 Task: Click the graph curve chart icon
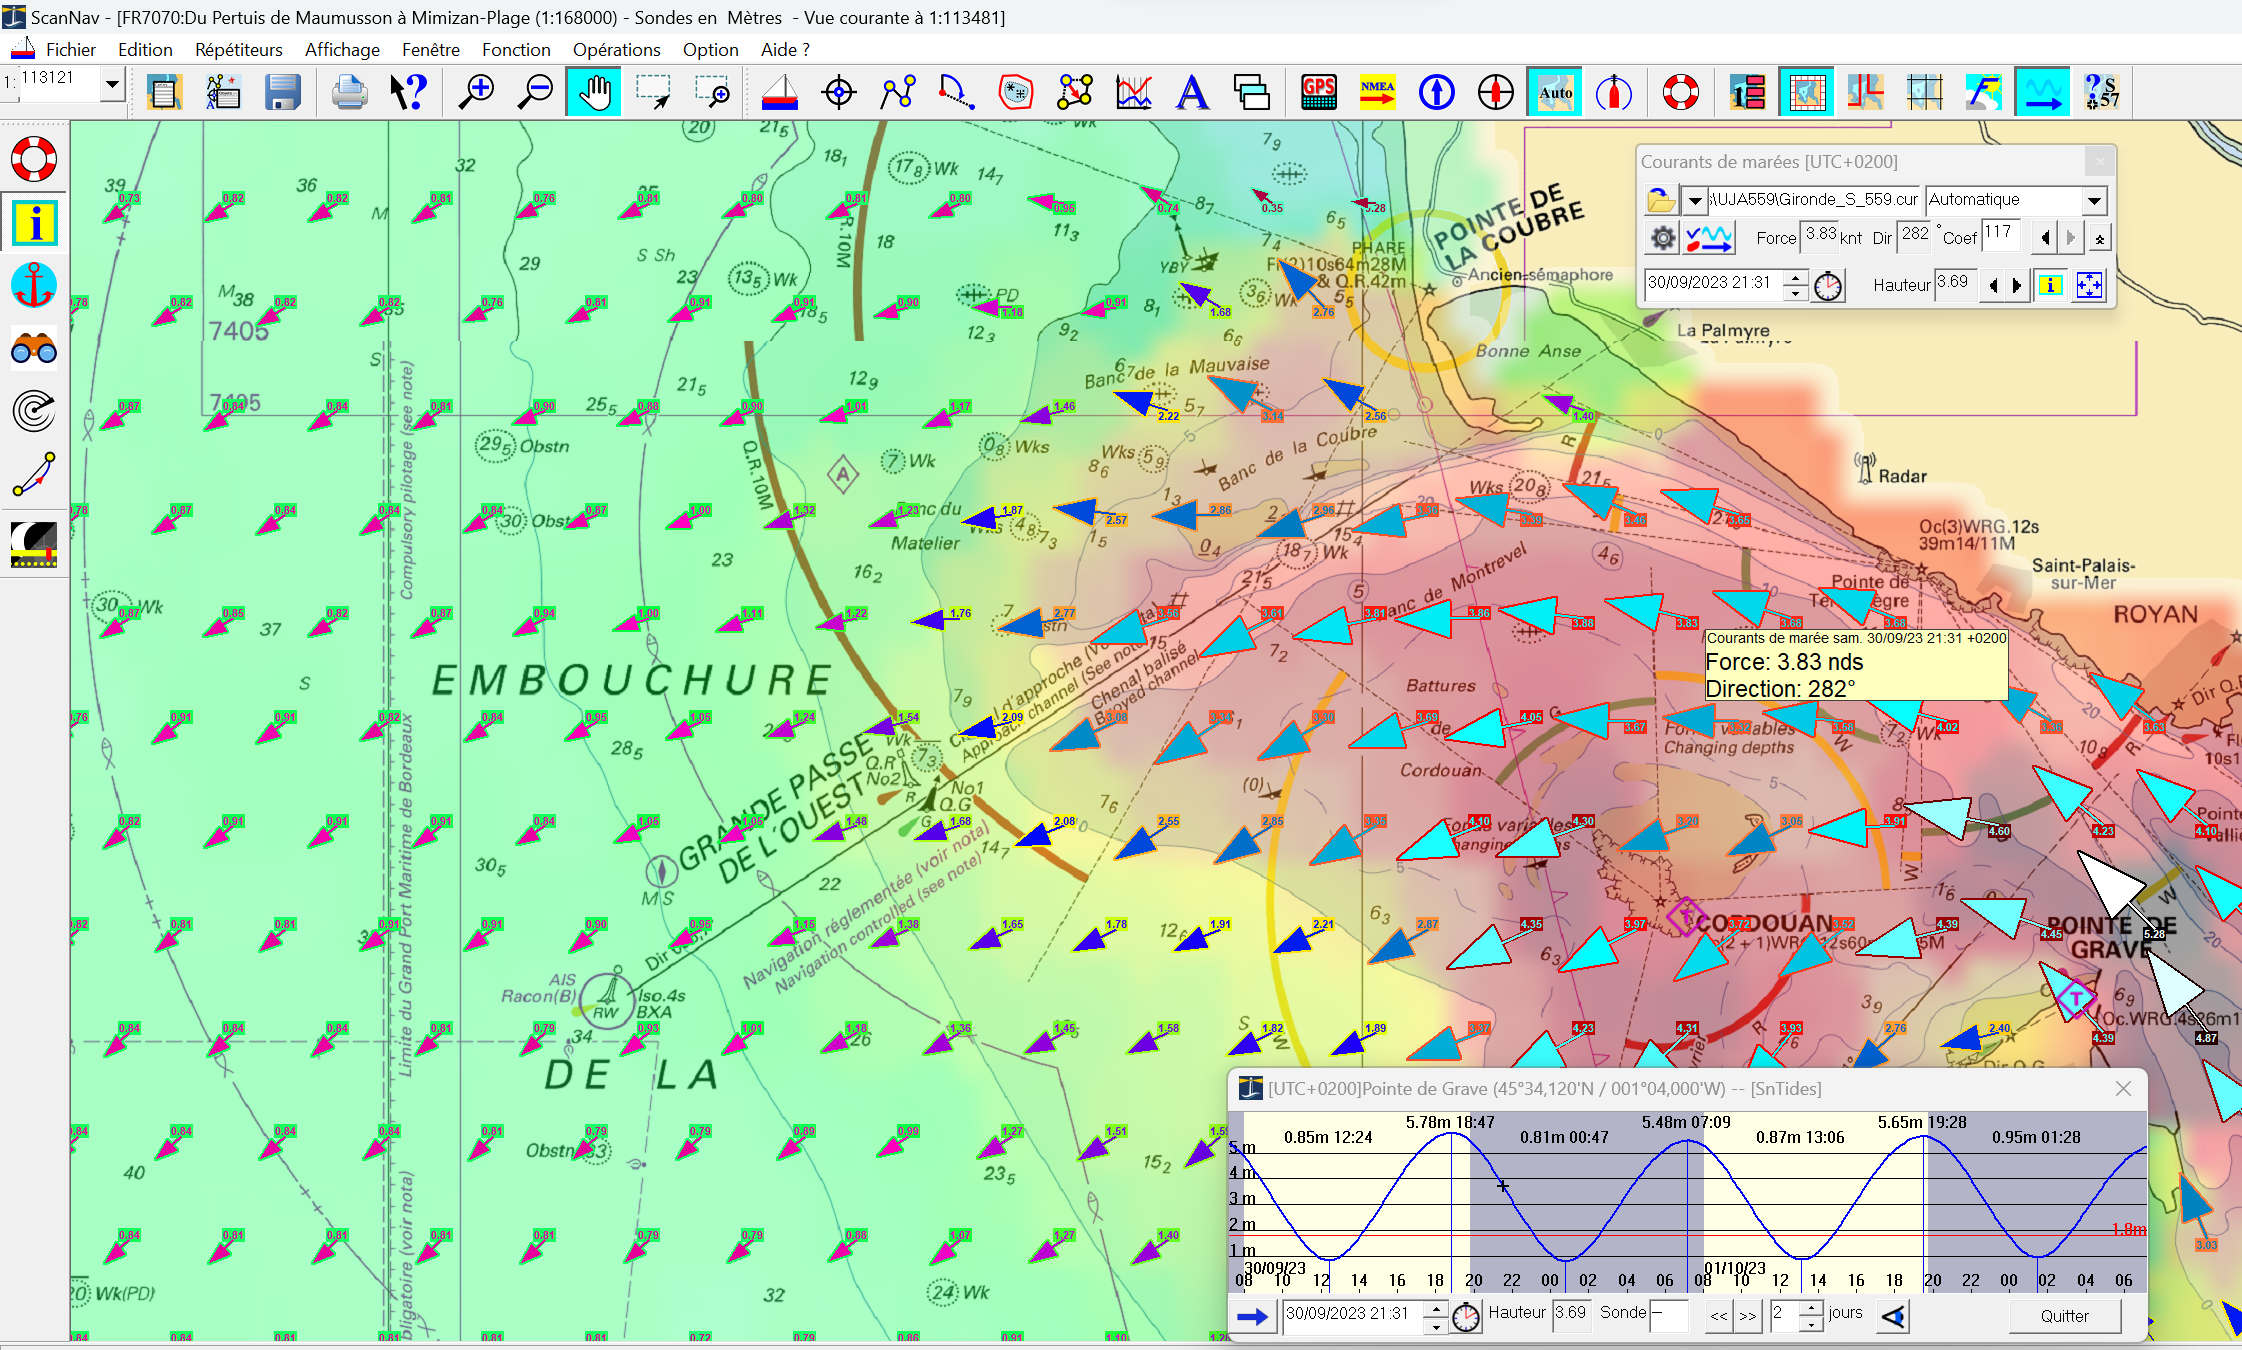[x=1134, y=92]
